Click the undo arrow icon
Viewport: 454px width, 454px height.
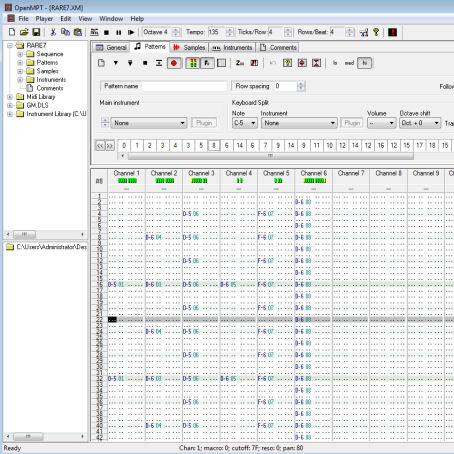[273, 63]
